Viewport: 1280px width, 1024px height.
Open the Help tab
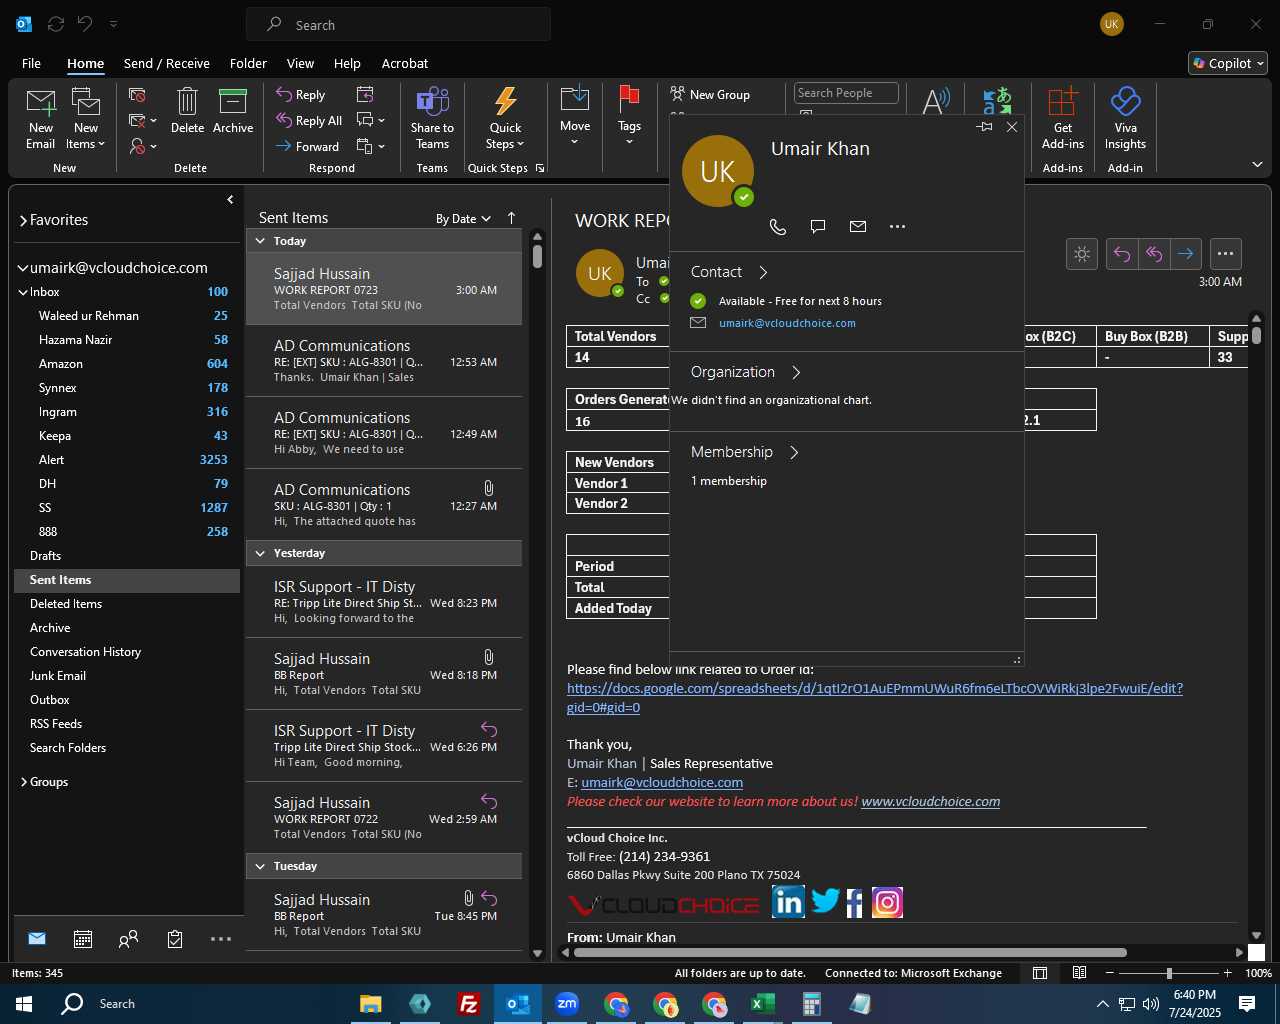click(x=347, y=63)
